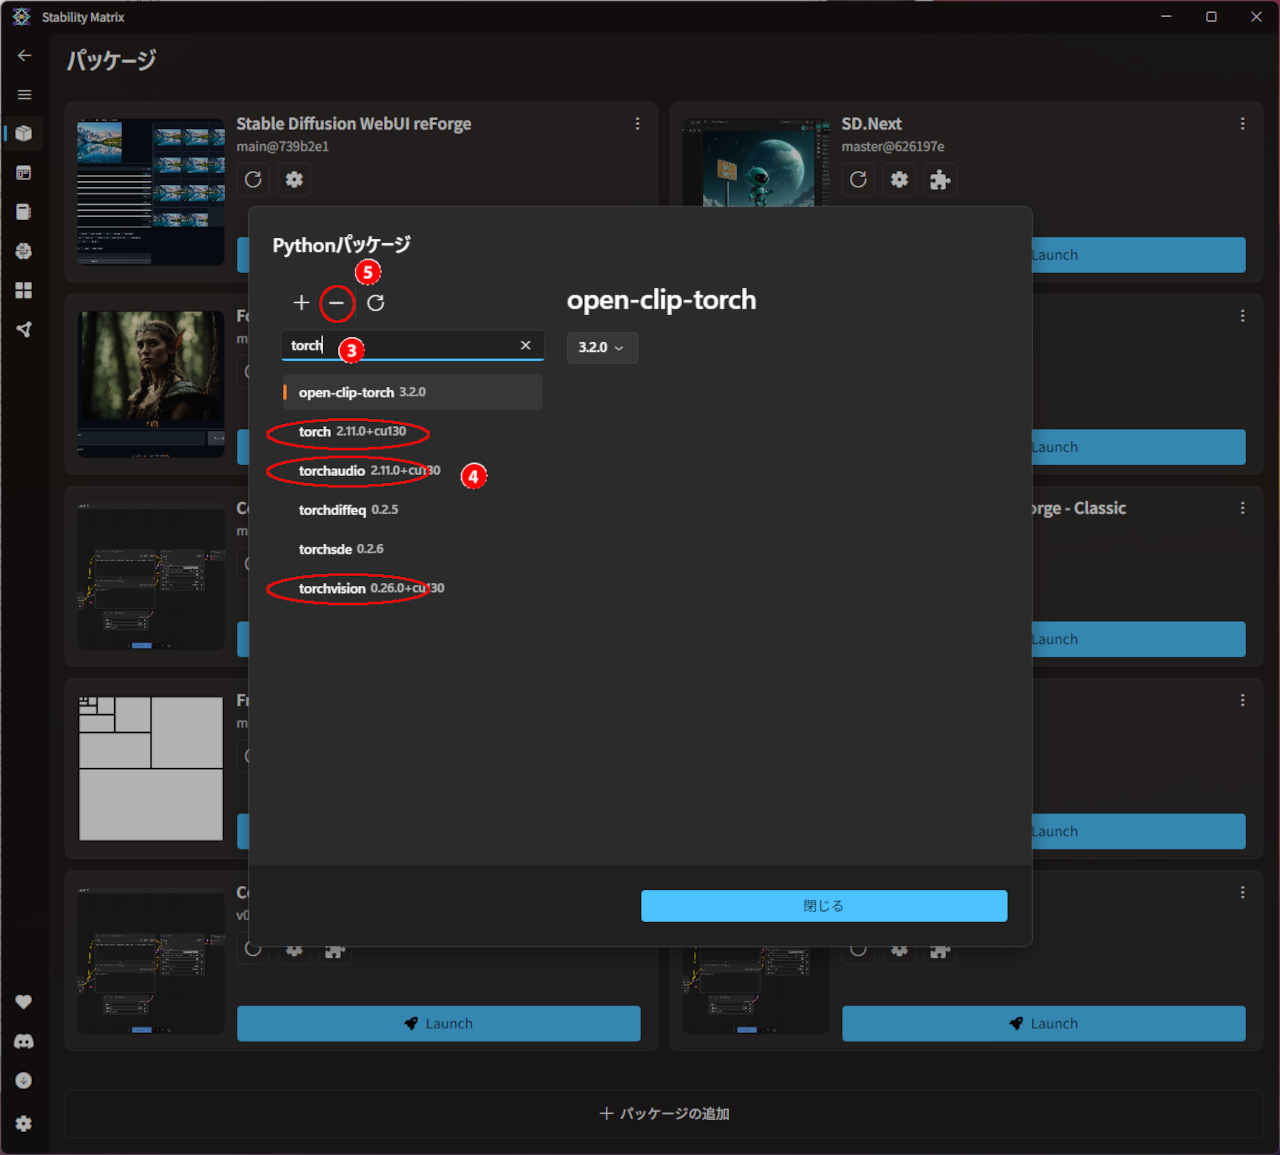Click the gray placeholder grid thumbnail
This screenshot has height=1155, width=1280.
coord(151,768)
